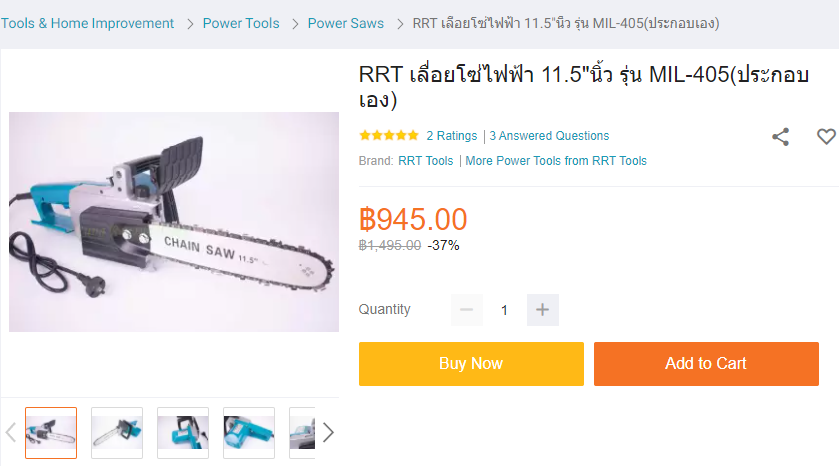
Task: Open the 2 Ratings link
Action: (x=452, y=136)
